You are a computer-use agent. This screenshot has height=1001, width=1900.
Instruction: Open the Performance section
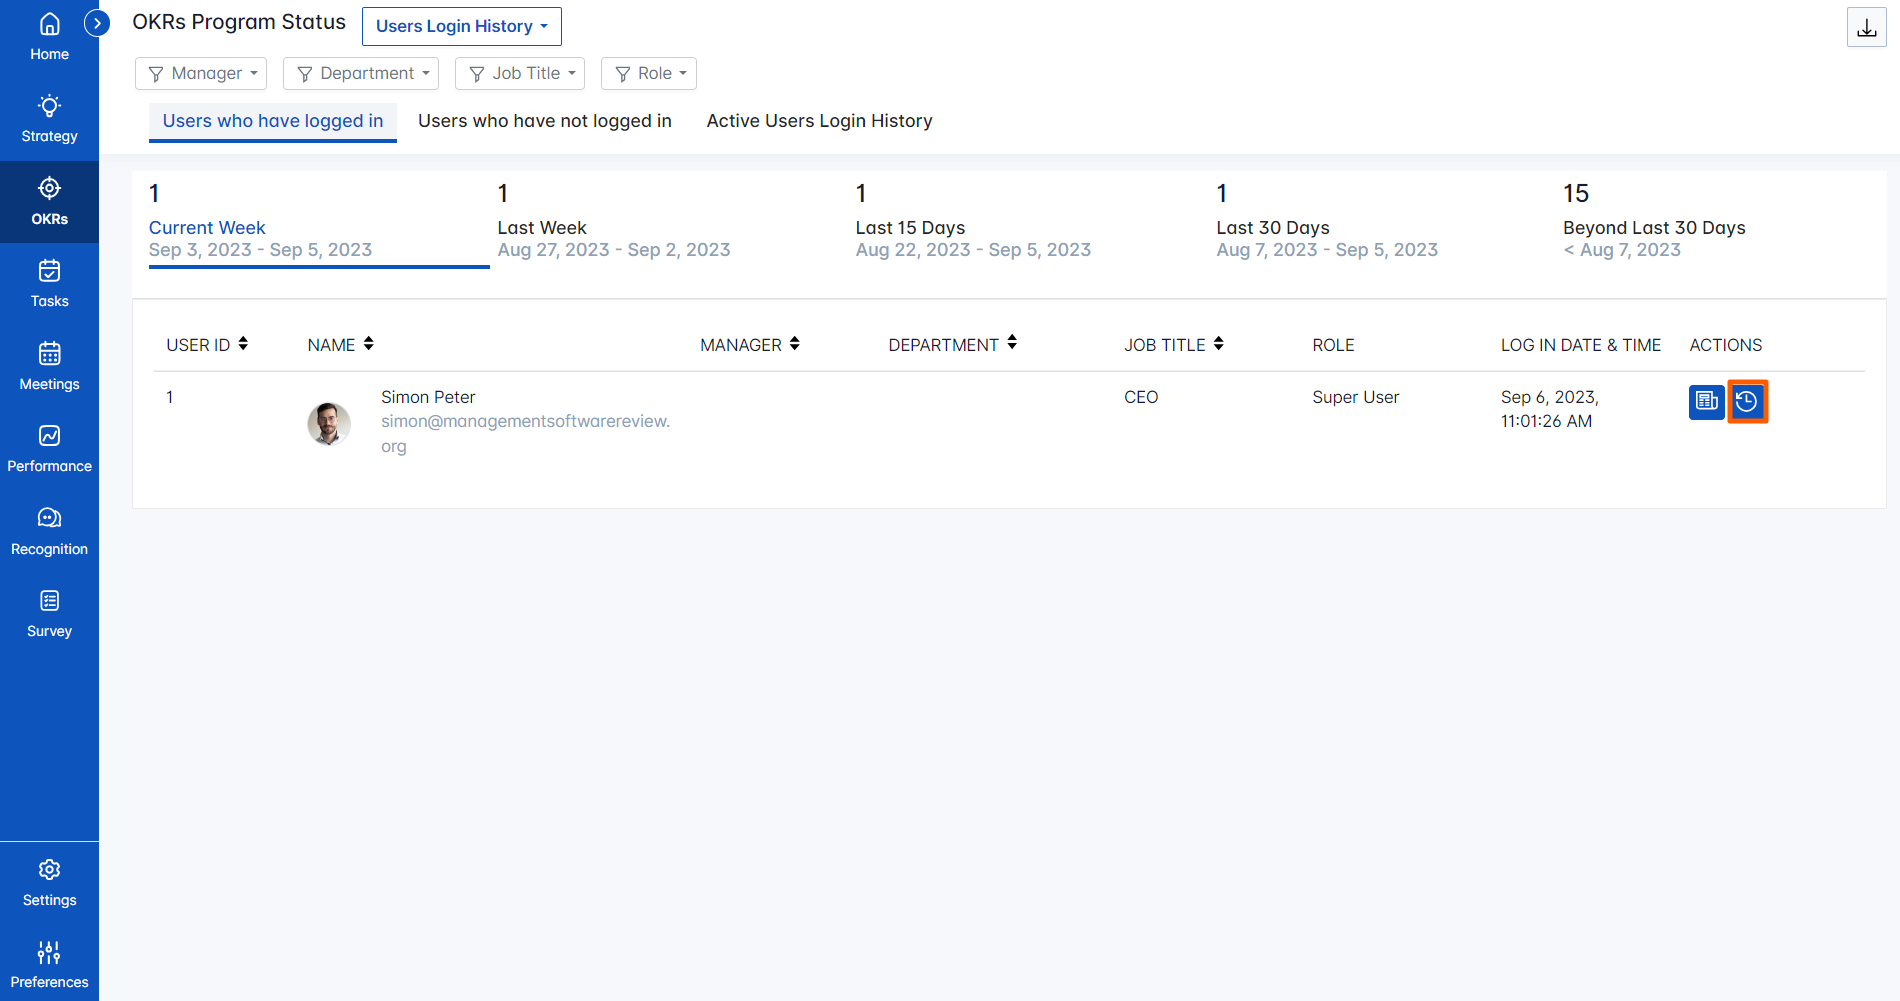click(49, 449)
